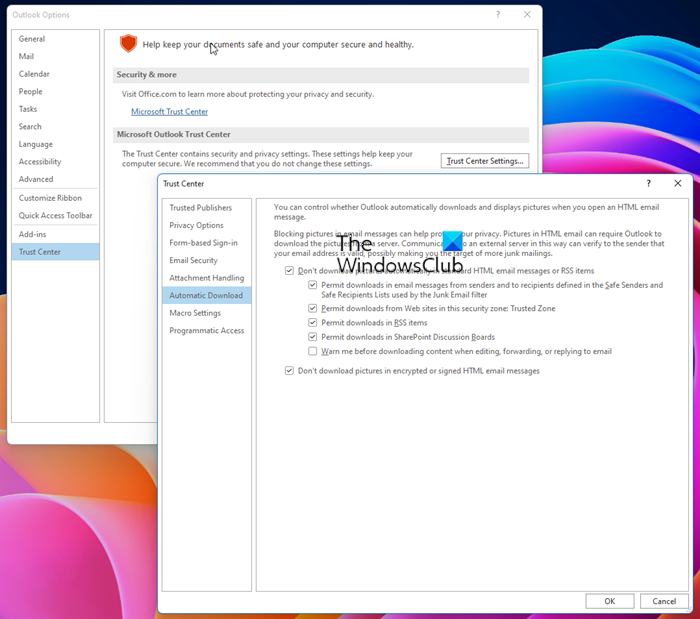Open Add-ins options category

tap(55, 234)
